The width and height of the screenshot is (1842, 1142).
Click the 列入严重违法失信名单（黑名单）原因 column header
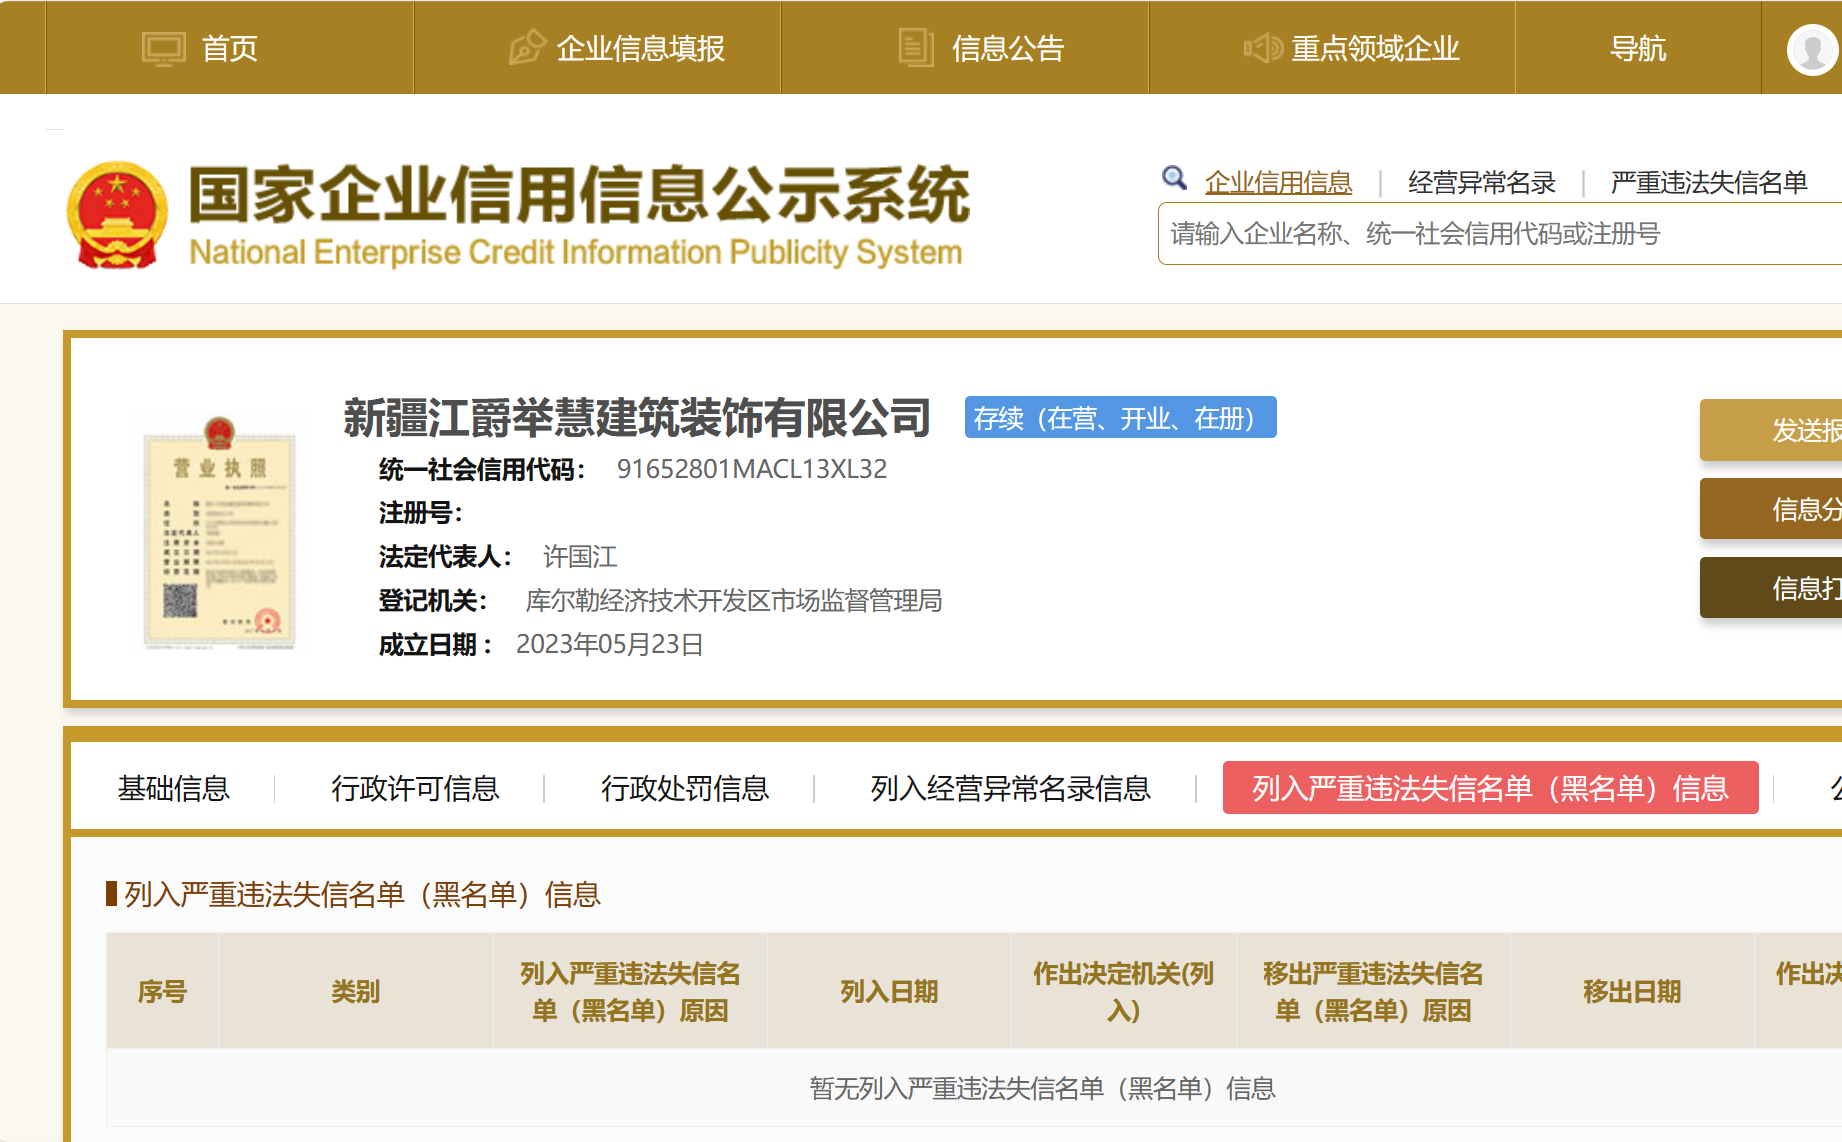click(630, 991)
